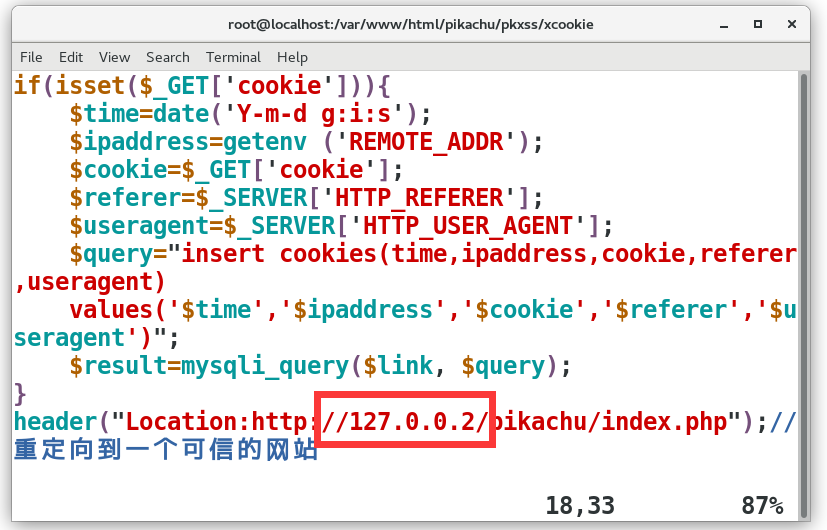827x530 pixels.
Task: Maximize the terminal window
Action: pos(758,24)
